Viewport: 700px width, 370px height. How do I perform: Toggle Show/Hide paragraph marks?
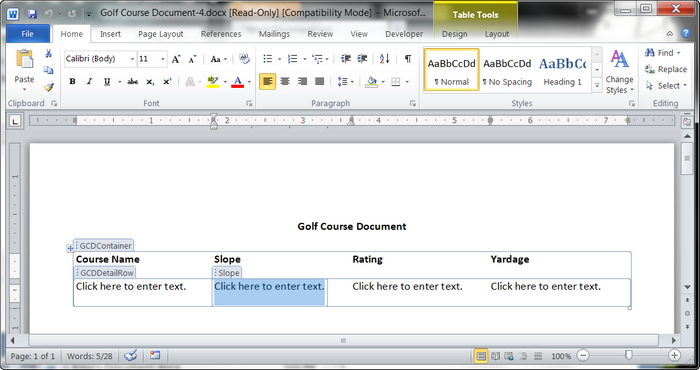408,59
